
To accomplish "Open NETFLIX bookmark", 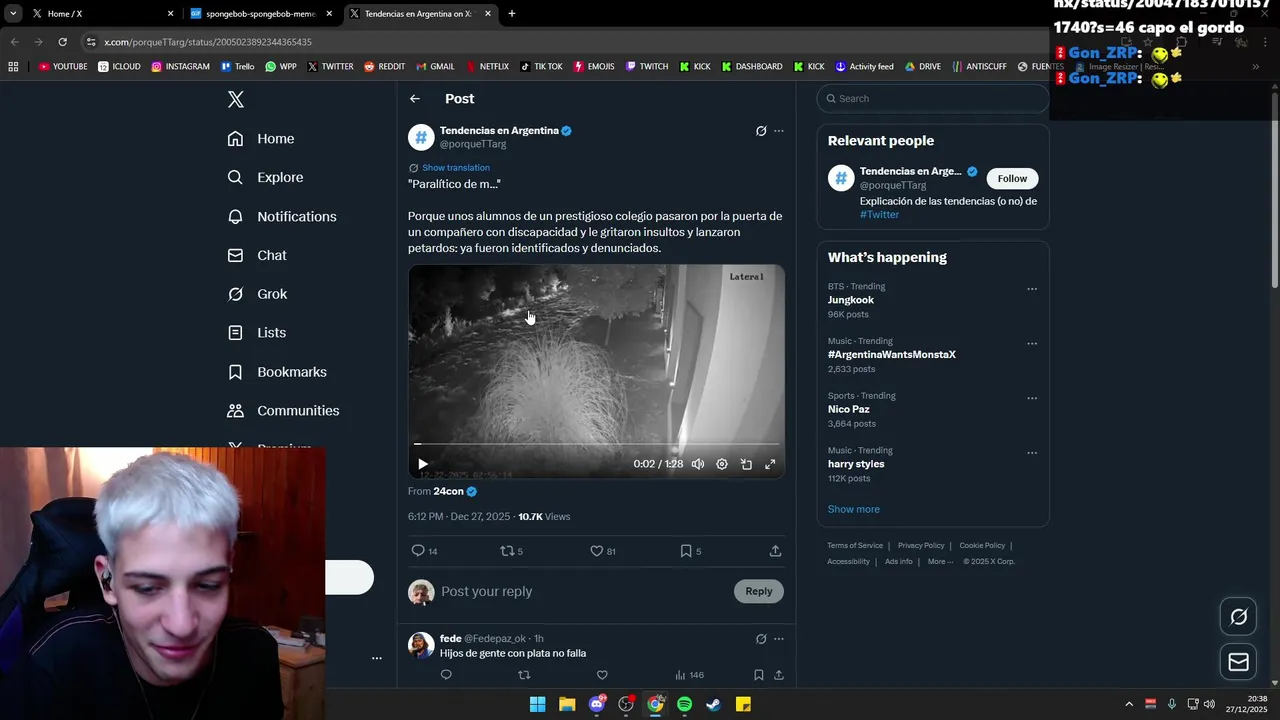I will 487,67.
